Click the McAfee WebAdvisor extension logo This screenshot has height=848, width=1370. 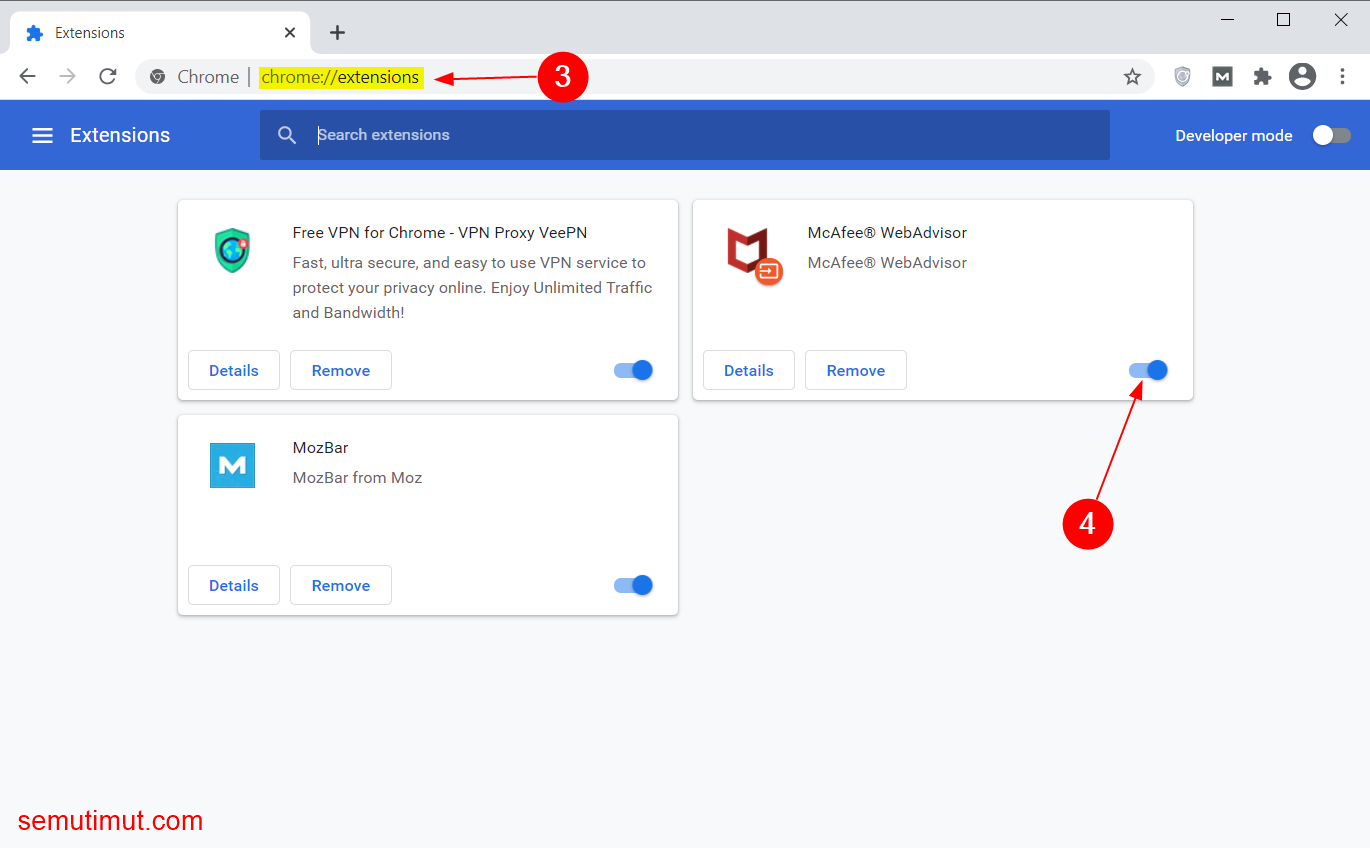tap(753, 255)
